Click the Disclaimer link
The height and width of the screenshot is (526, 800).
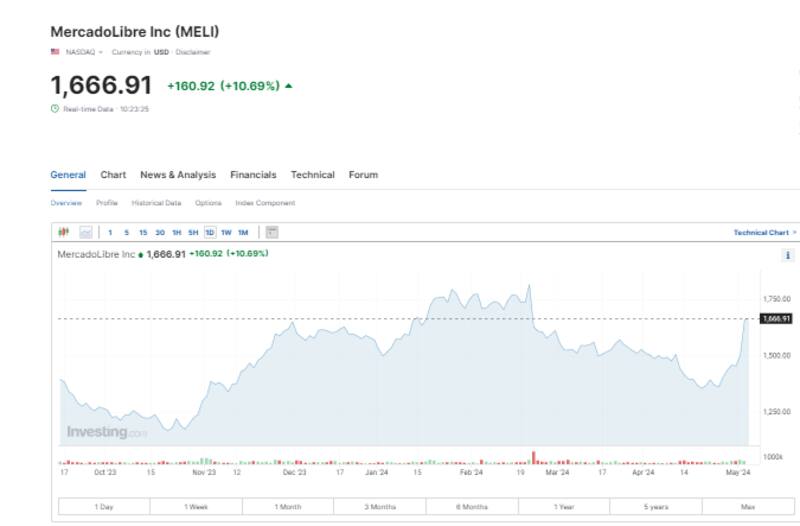[195, 52]
